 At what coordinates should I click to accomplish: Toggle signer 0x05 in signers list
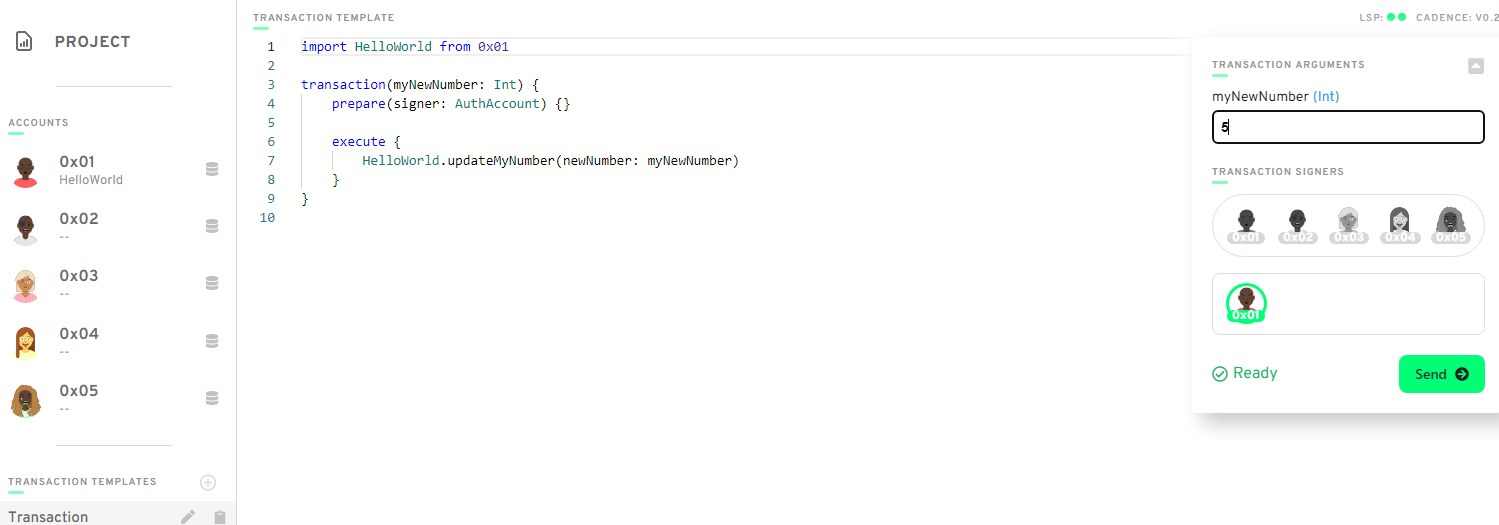[x=1451, y=226]
